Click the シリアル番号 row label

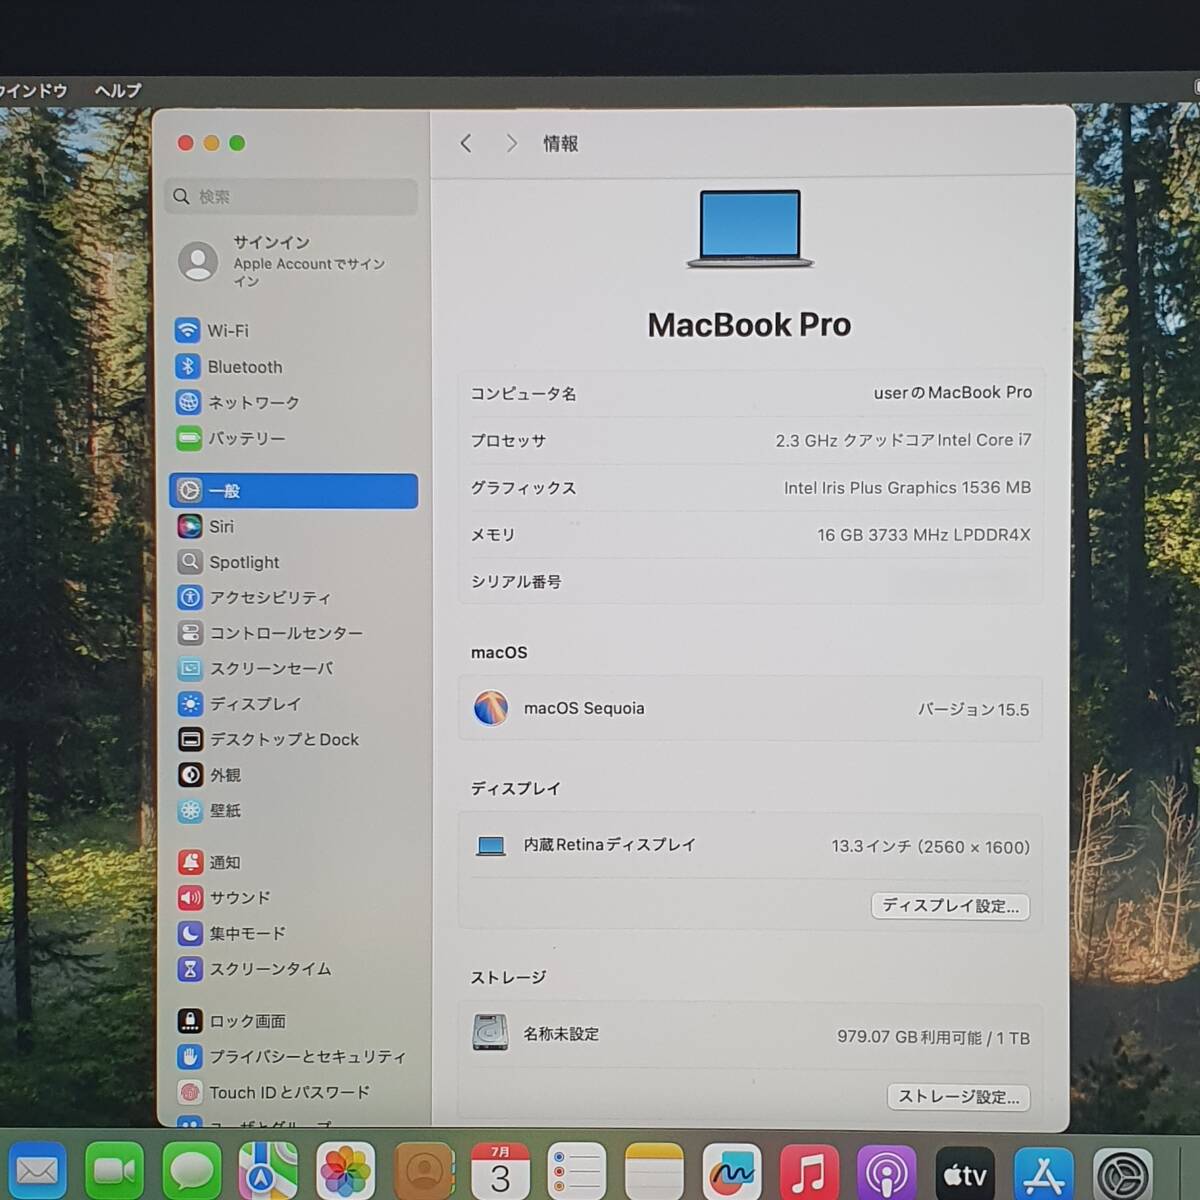coord(516,582)
